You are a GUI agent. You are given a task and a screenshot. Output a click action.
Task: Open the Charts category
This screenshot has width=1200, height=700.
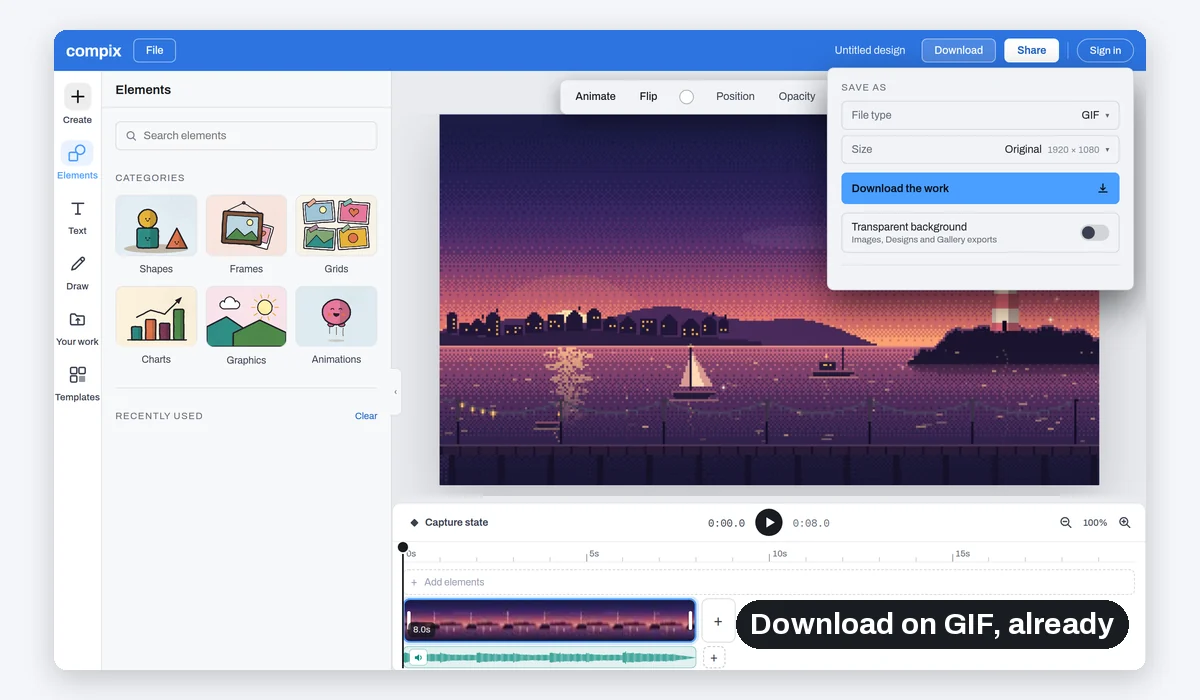coord(156,325)
